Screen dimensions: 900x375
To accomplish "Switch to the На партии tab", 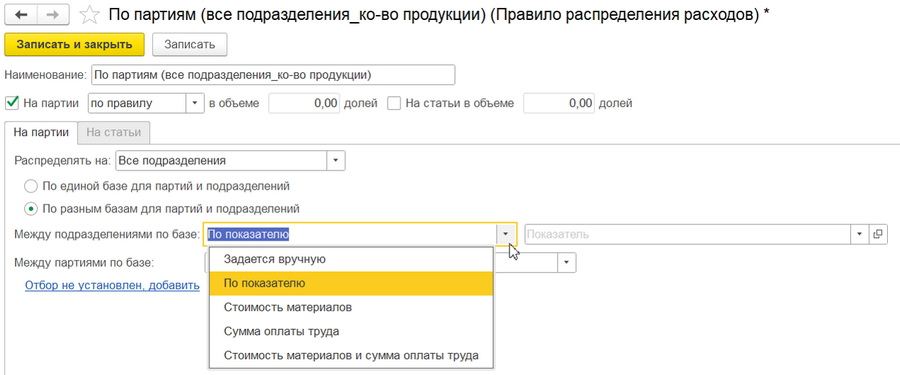I will coord(41,132).
